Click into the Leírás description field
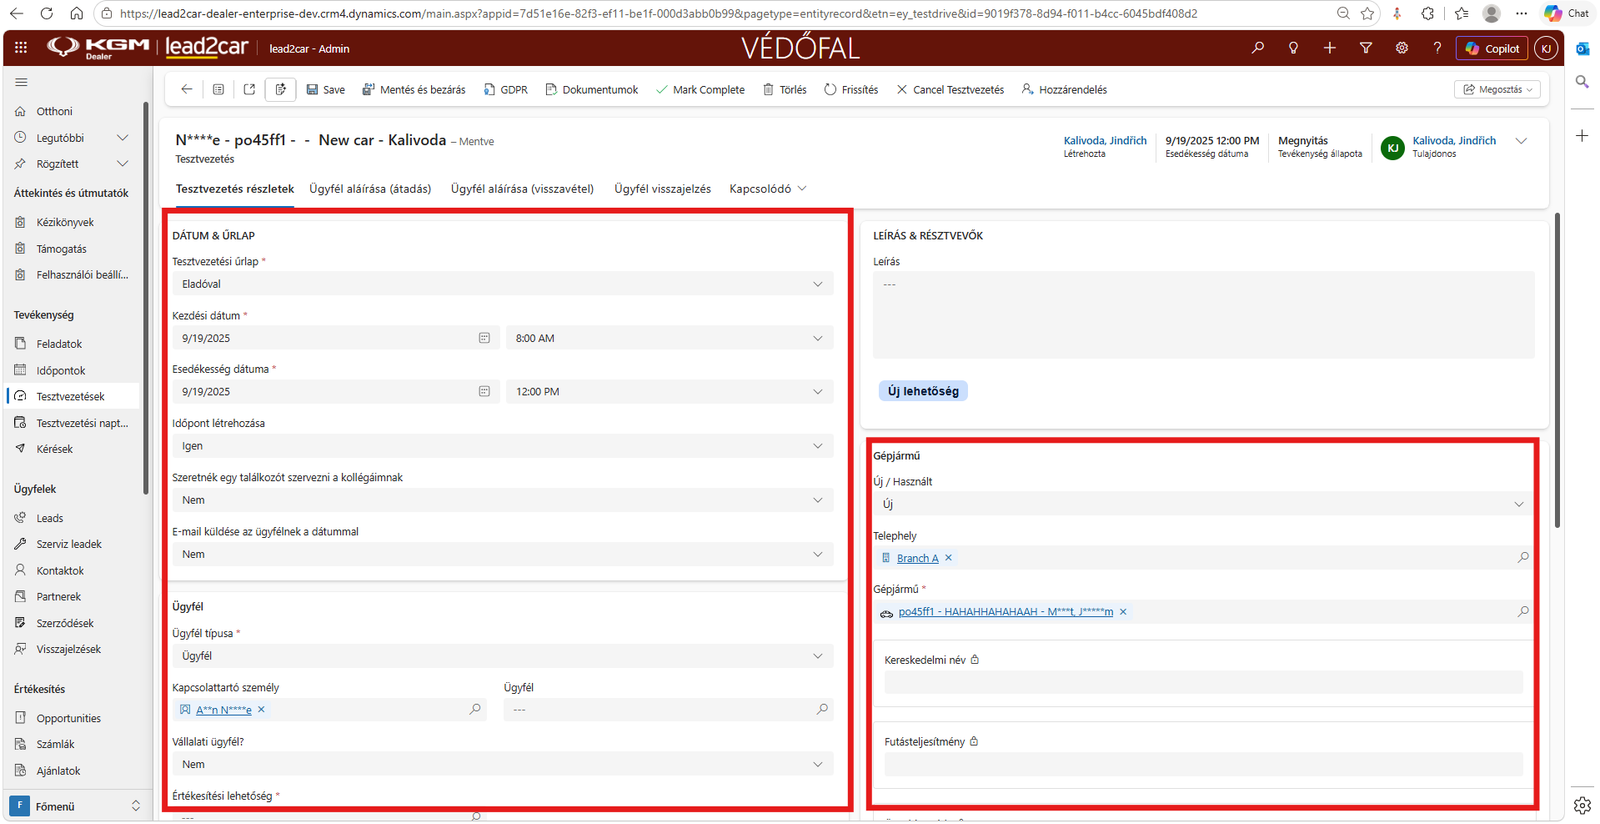The height and width of the screenshot is (824, 1600). click(1203, 315)
